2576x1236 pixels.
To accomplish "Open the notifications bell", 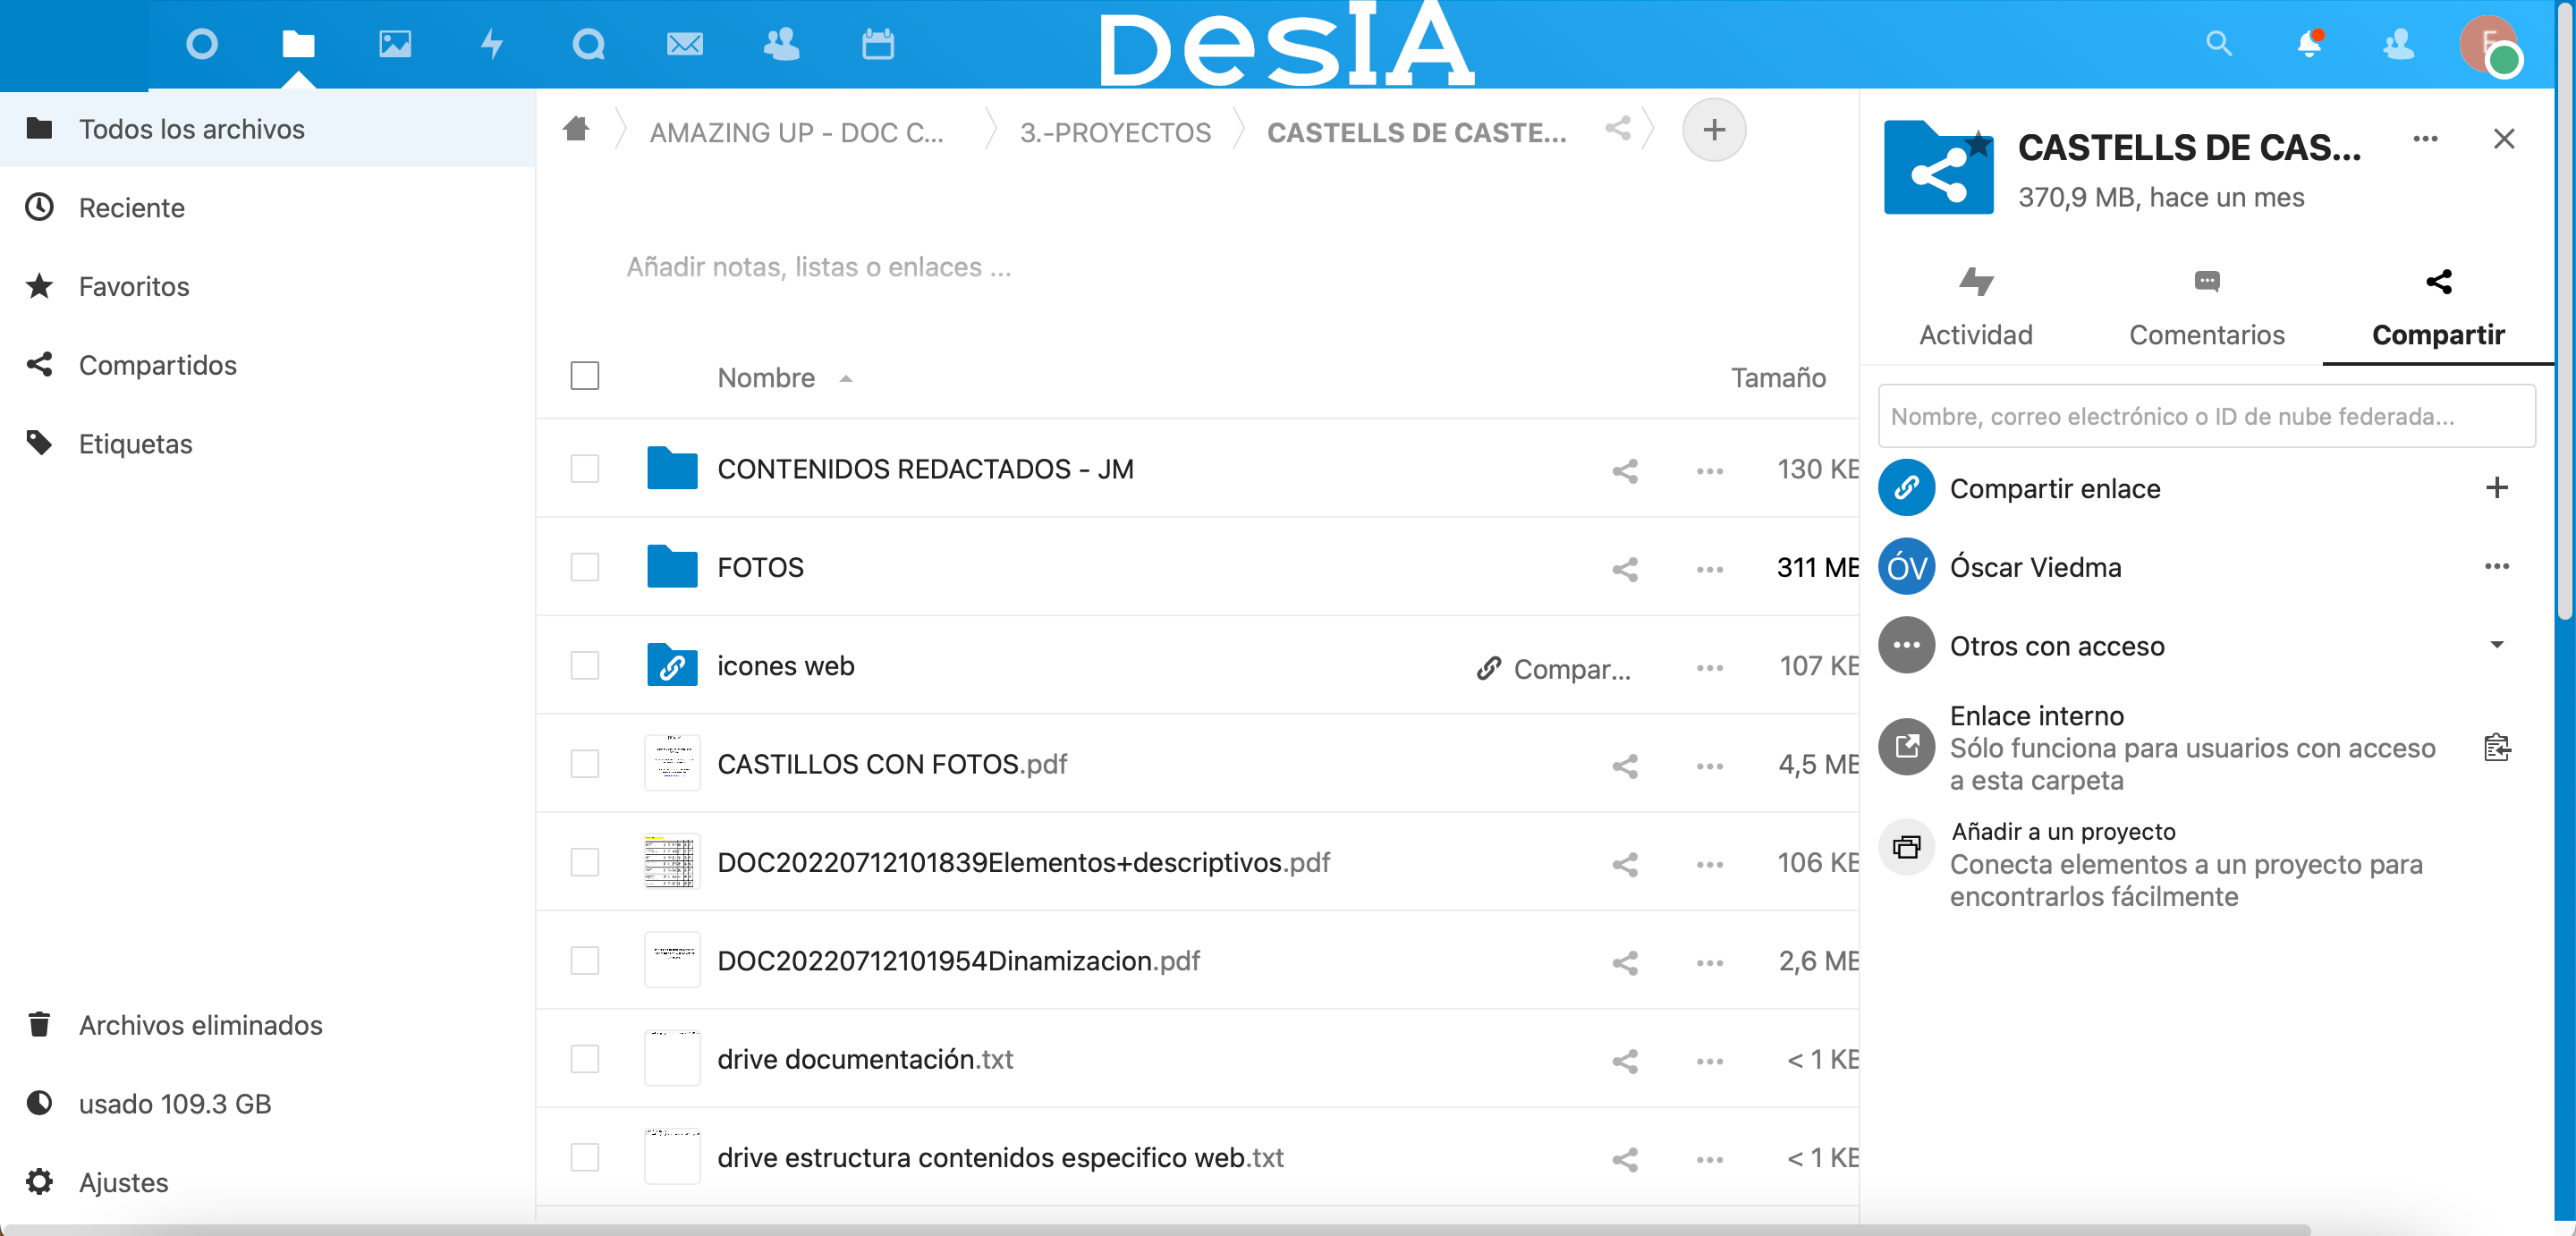I will 2309,44.
